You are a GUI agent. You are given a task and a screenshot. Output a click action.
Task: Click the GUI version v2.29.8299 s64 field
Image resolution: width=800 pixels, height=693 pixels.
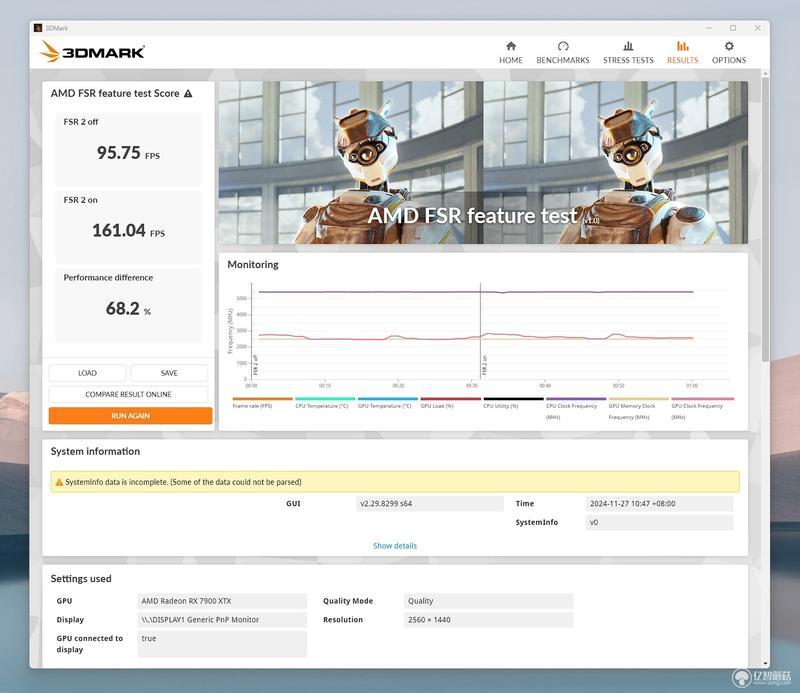click(x=430, y=504)
